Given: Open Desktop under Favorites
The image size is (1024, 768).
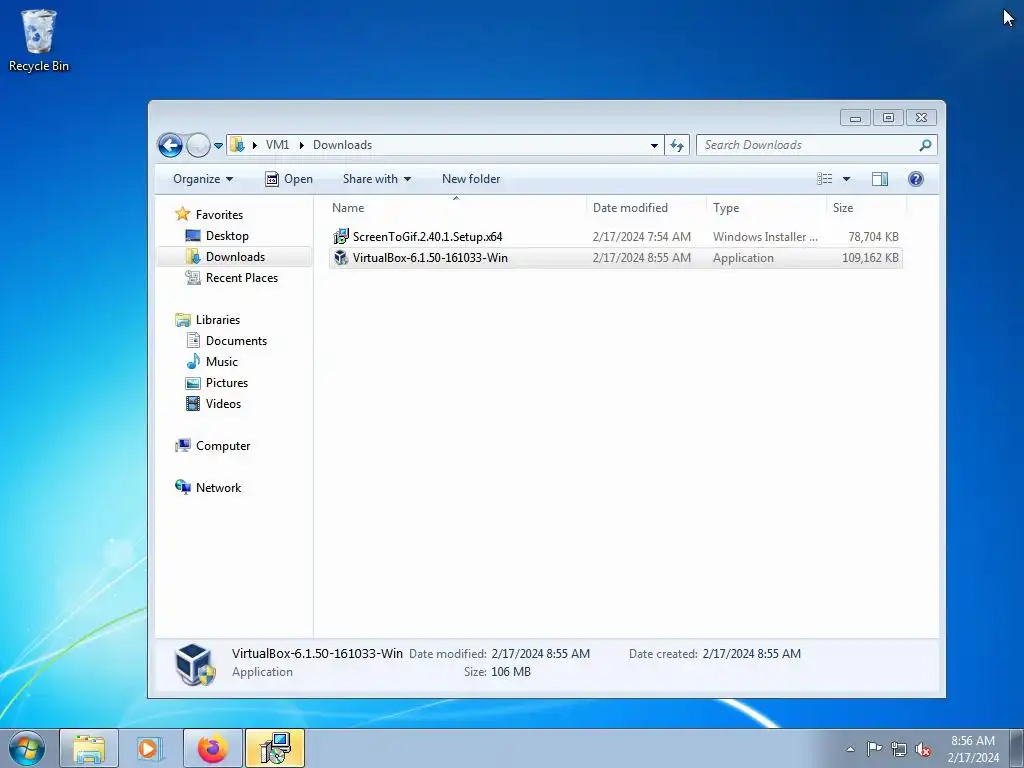Looking at the screenshot, I should (227, 236).
